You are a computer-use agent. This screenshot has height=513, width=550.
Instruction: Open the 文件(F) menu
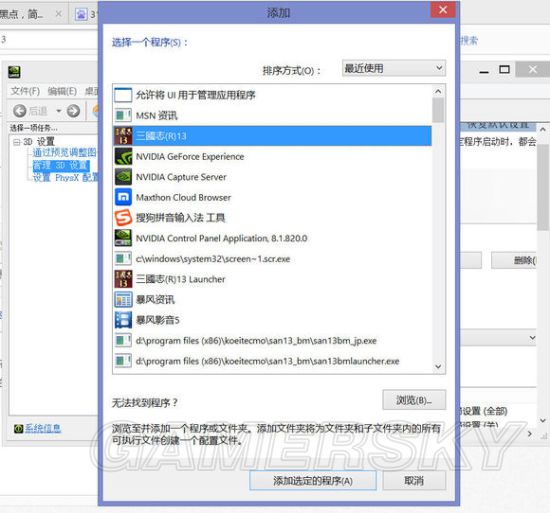point(25,91)
